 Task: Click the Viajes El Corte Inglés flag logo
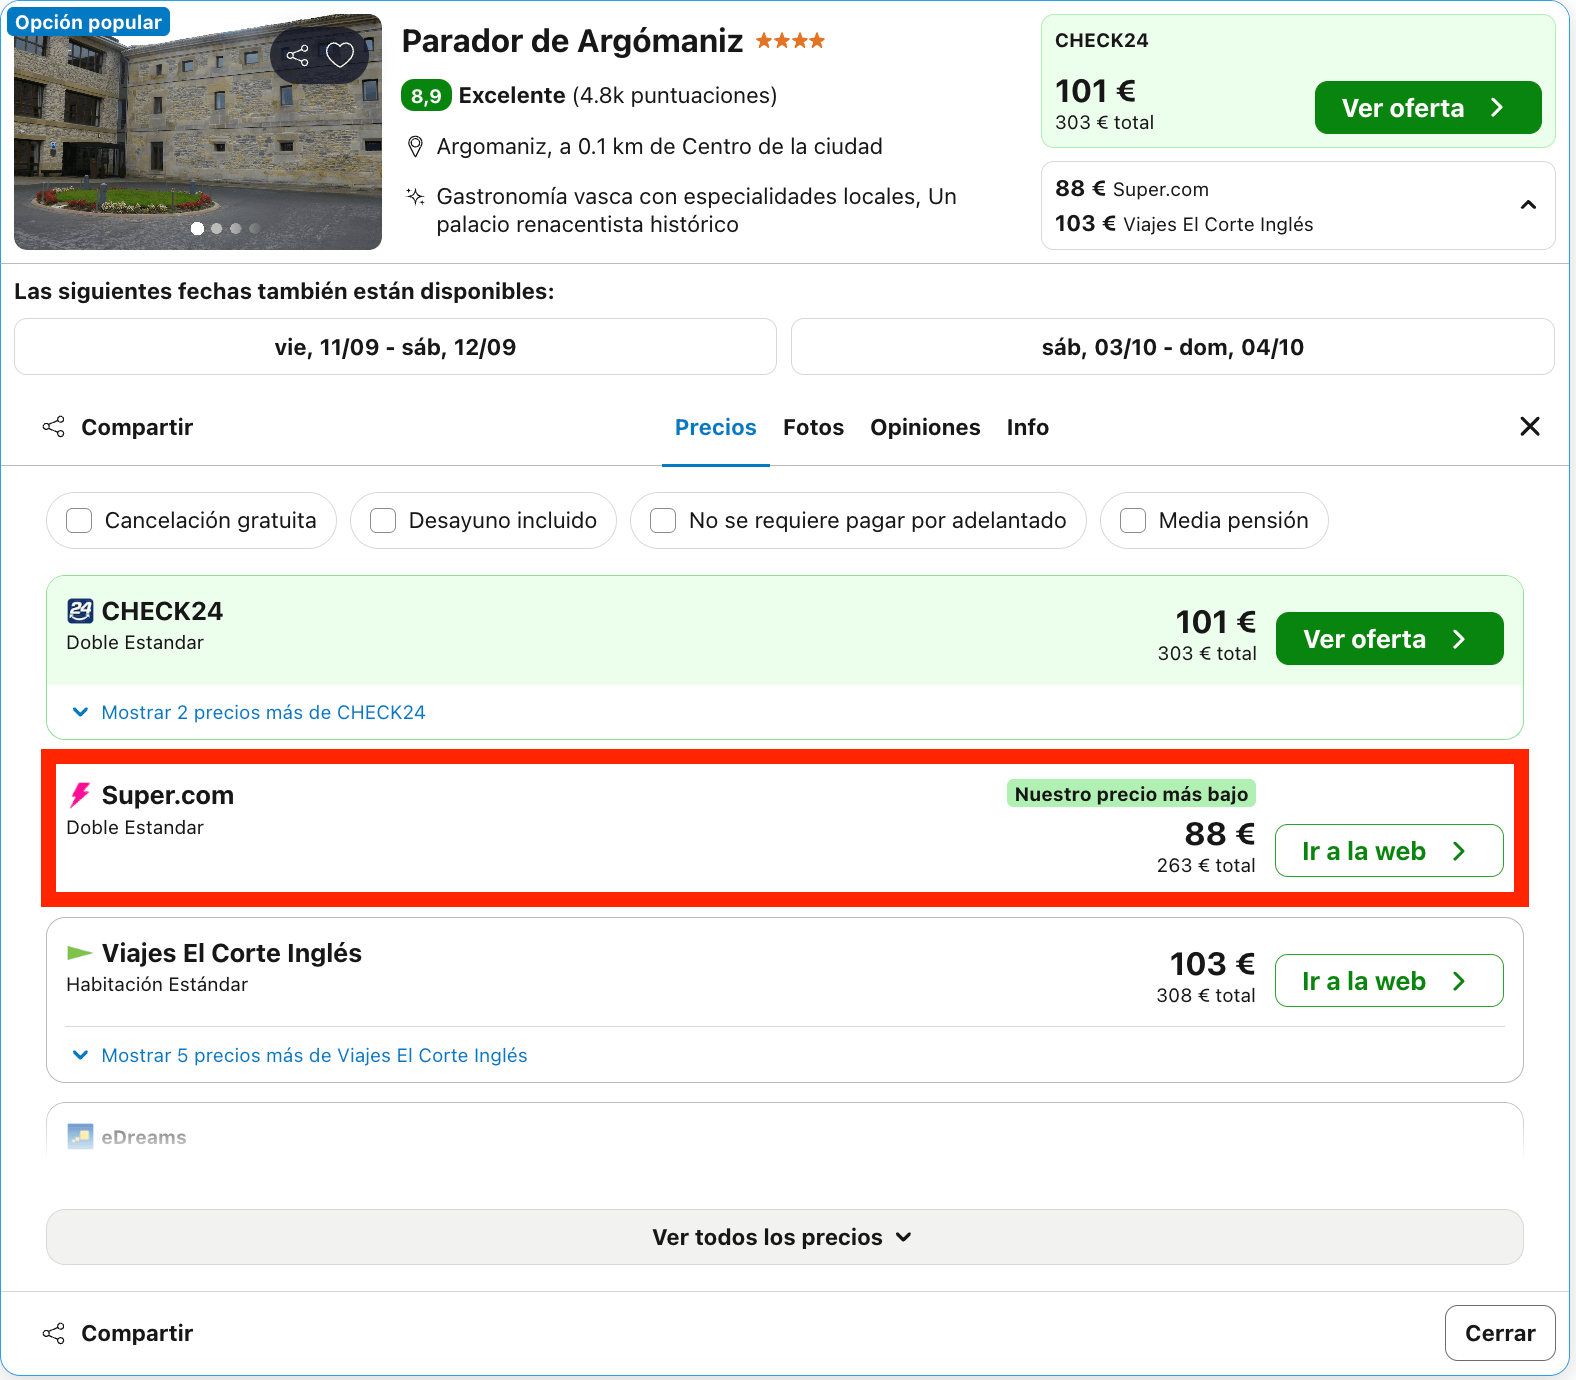(80, 953)
